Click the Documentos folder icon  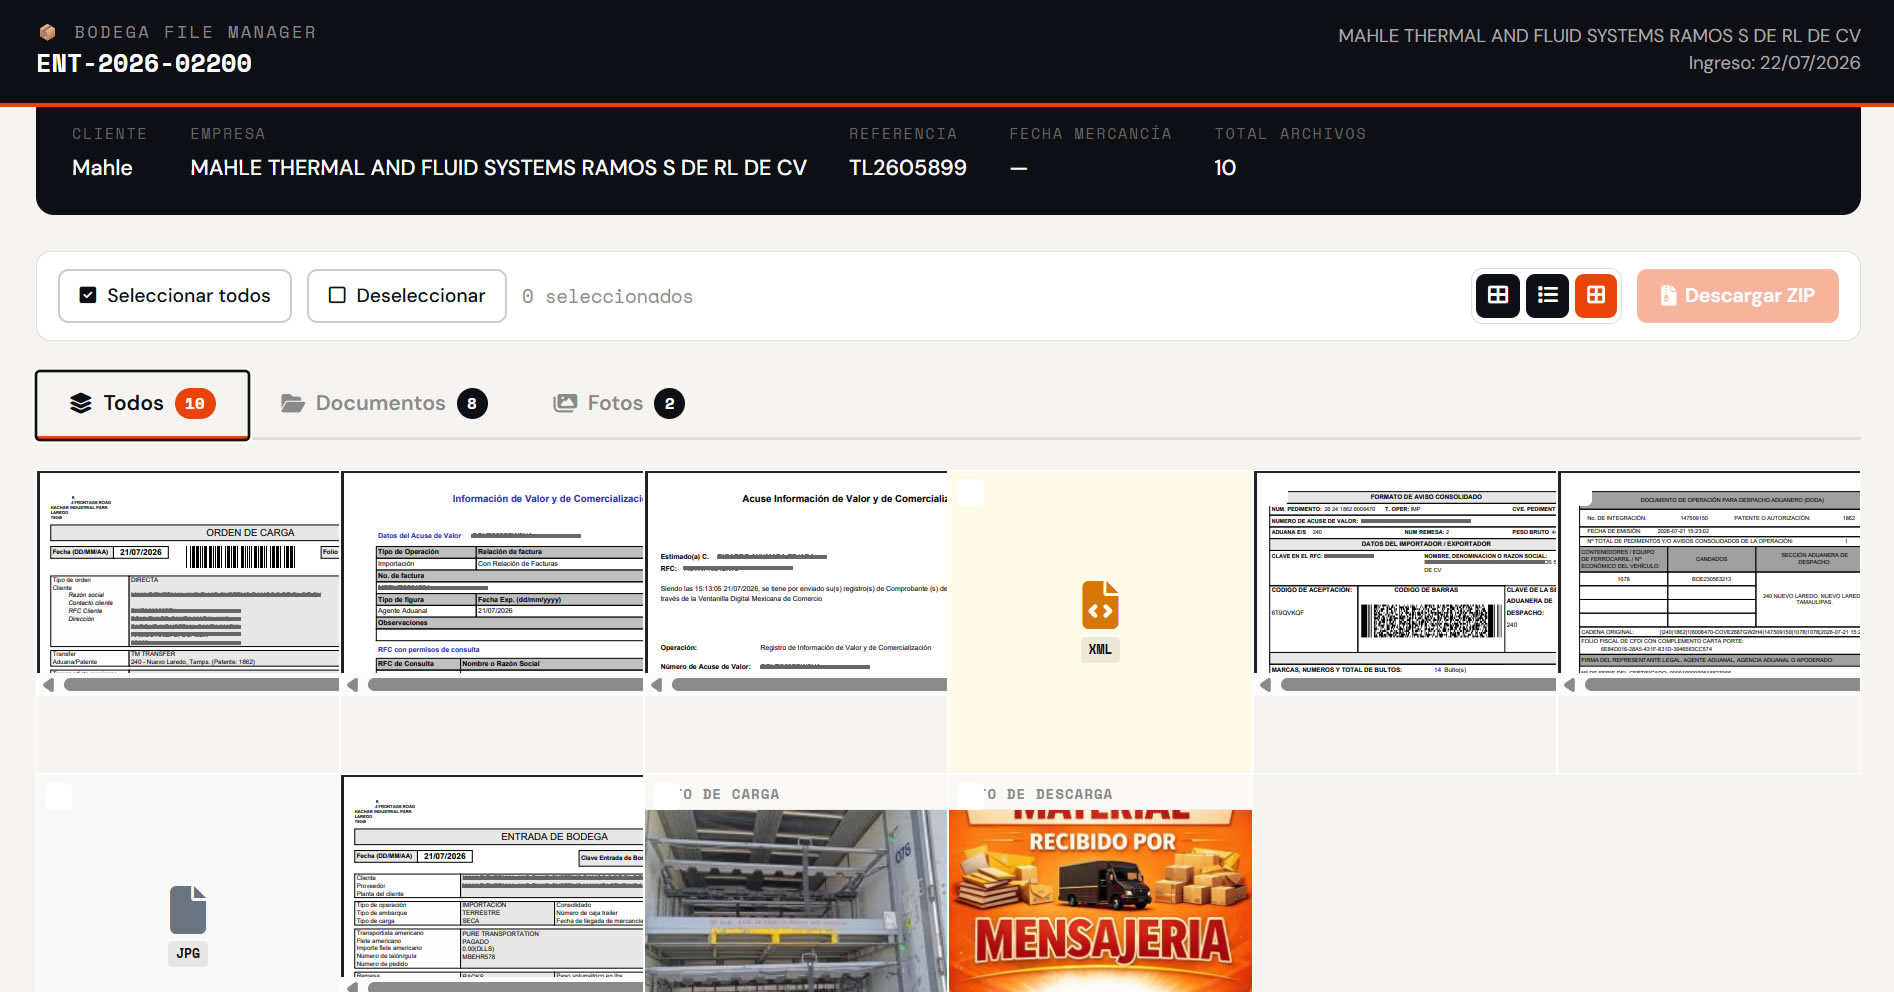293,403
